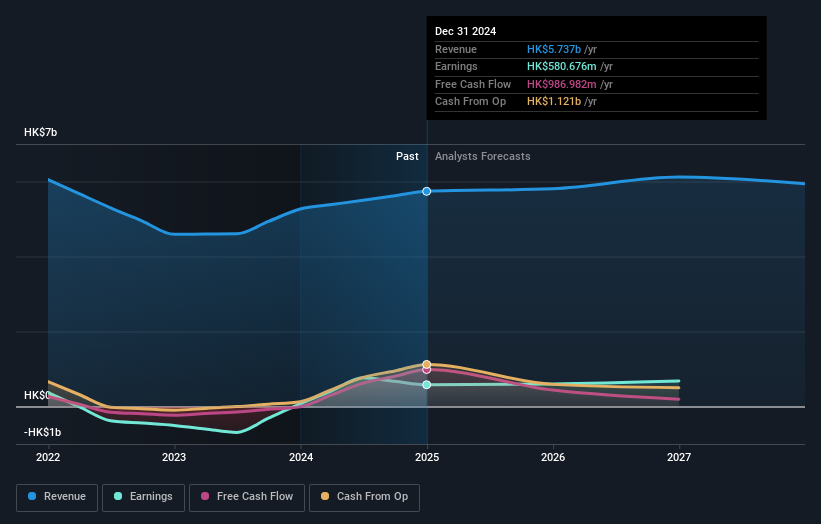821x524 pixels.
Task: Click the HK$580.676m earnings value
Action: coord(562,66)
